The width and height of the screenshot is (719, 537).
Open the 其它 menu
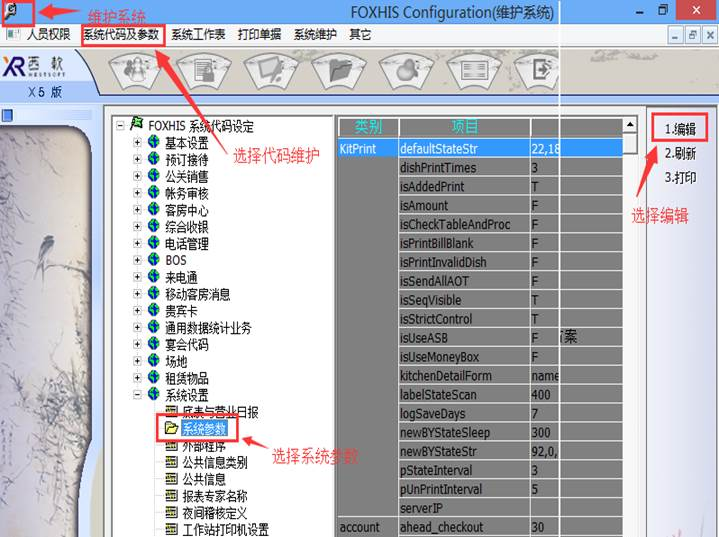tap(360, 34)
